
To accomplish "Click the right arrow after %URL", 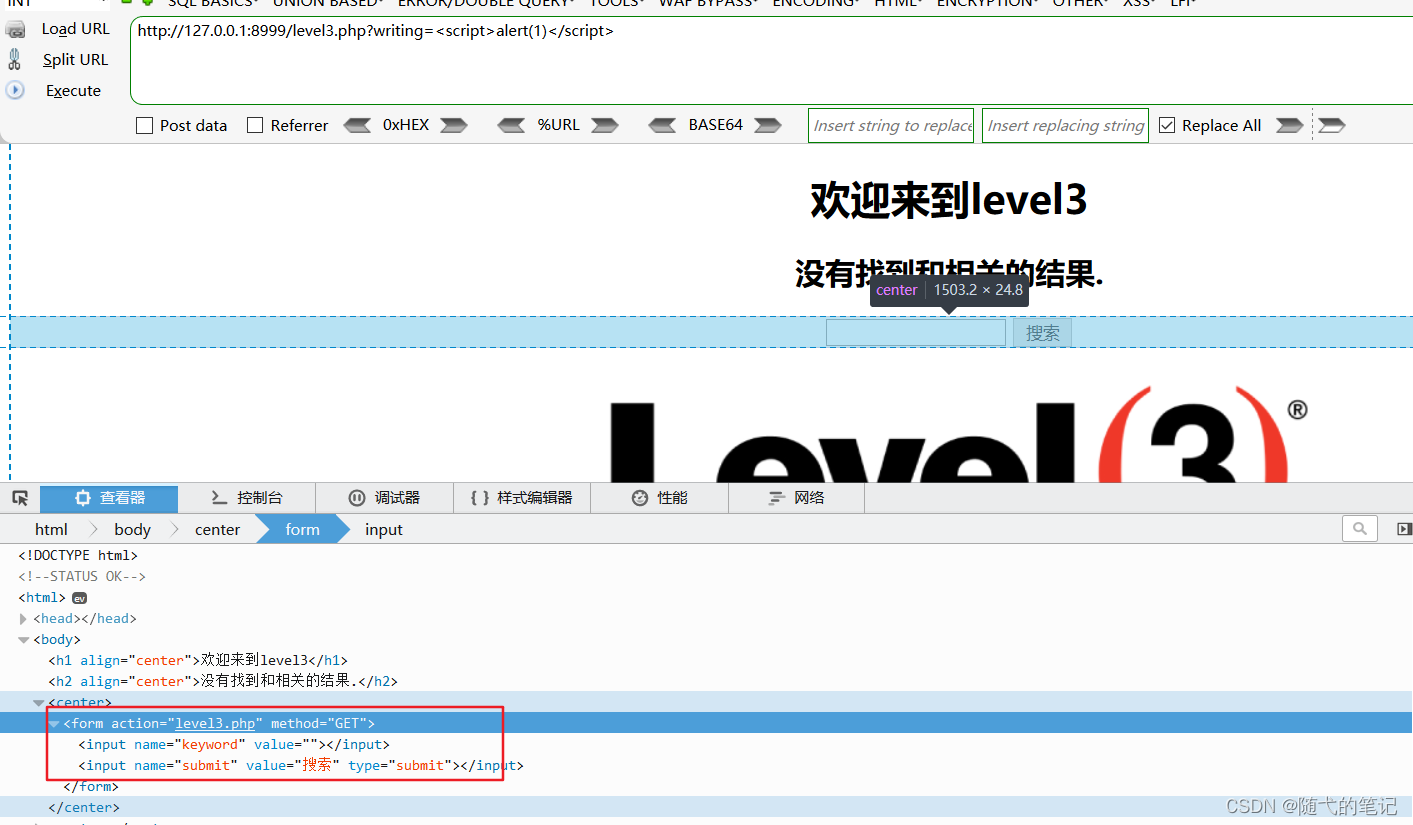I will [x=605, y=125].
